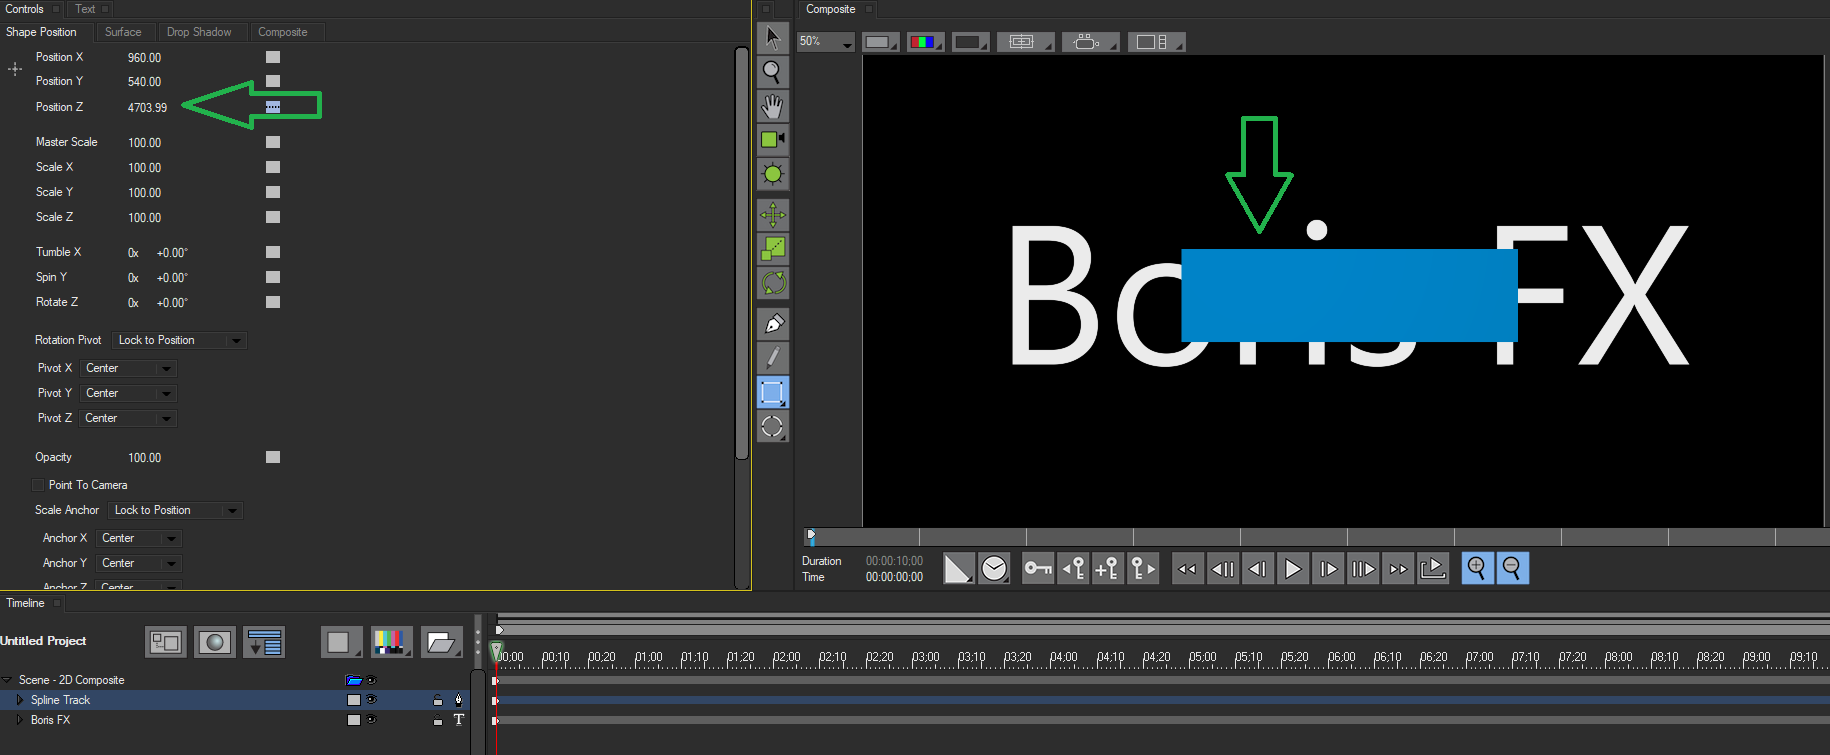
Task: Click the sphere preview button in timeline
Action: [x=215, y=642]
